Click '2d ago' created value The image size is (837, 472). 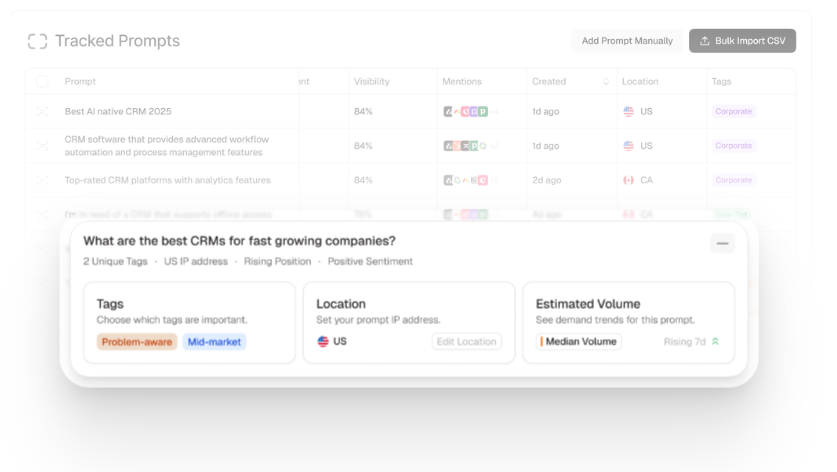point(546,180)
